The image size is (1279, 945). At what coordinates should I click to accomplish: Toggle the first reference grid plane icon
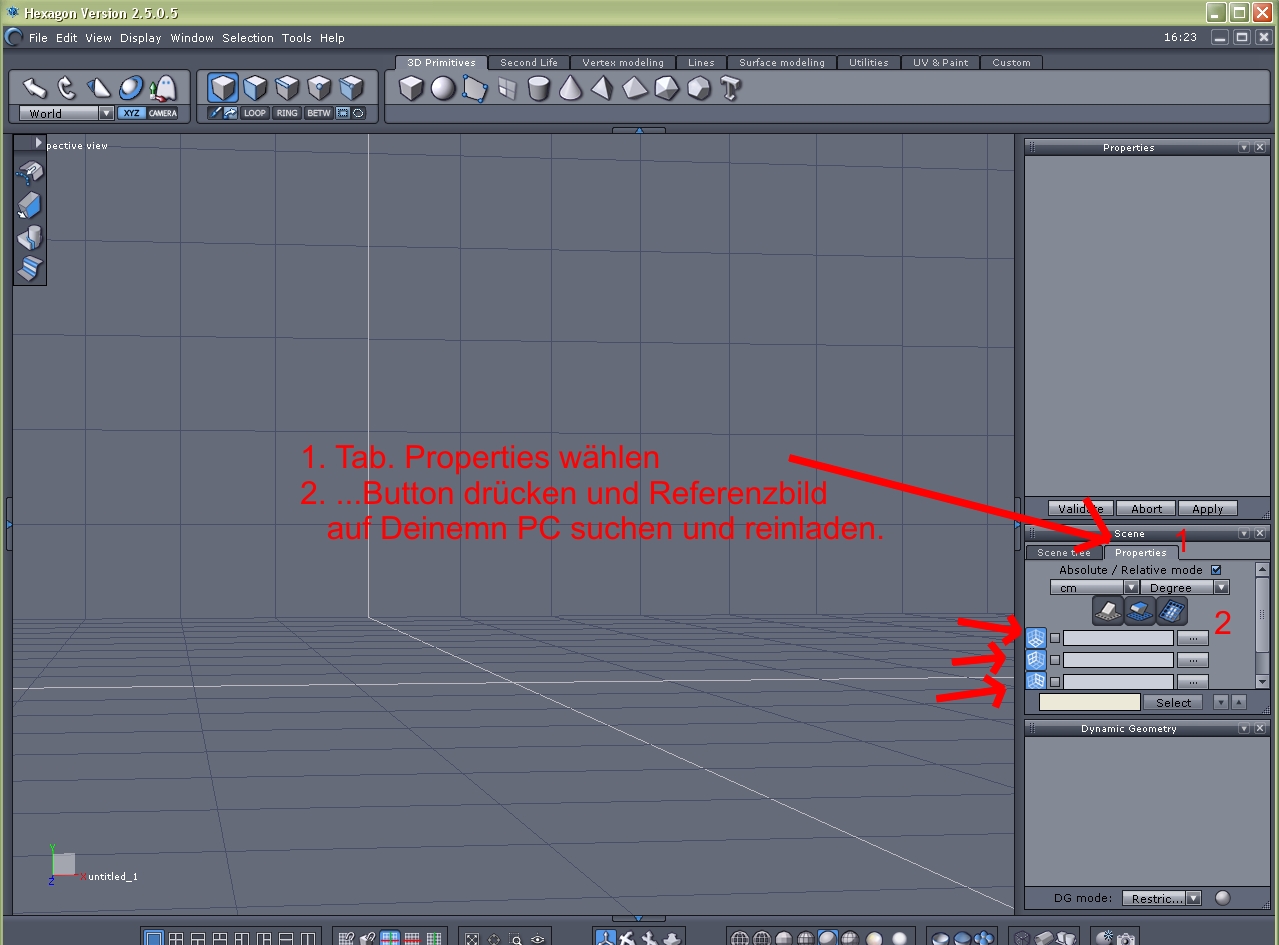[1036, 636]
